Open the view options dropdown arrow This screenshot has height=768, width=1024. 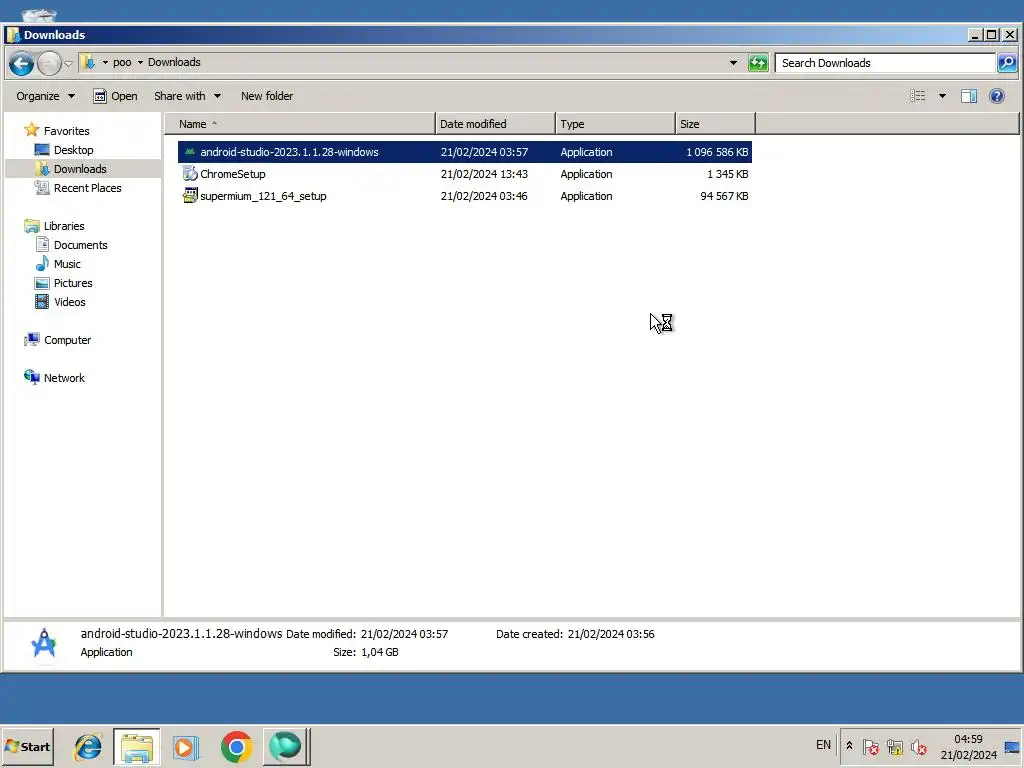[x=942, y=96]
